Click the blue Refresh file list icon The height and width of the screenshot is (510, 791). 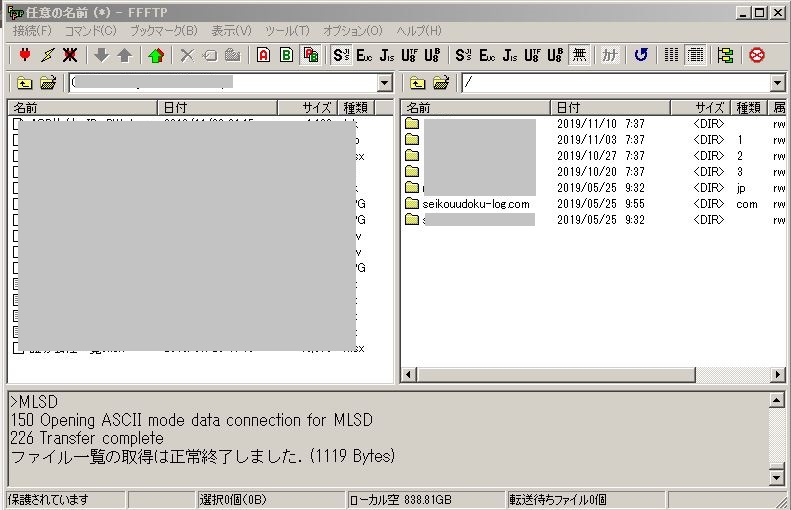click(x=641, y=55)
